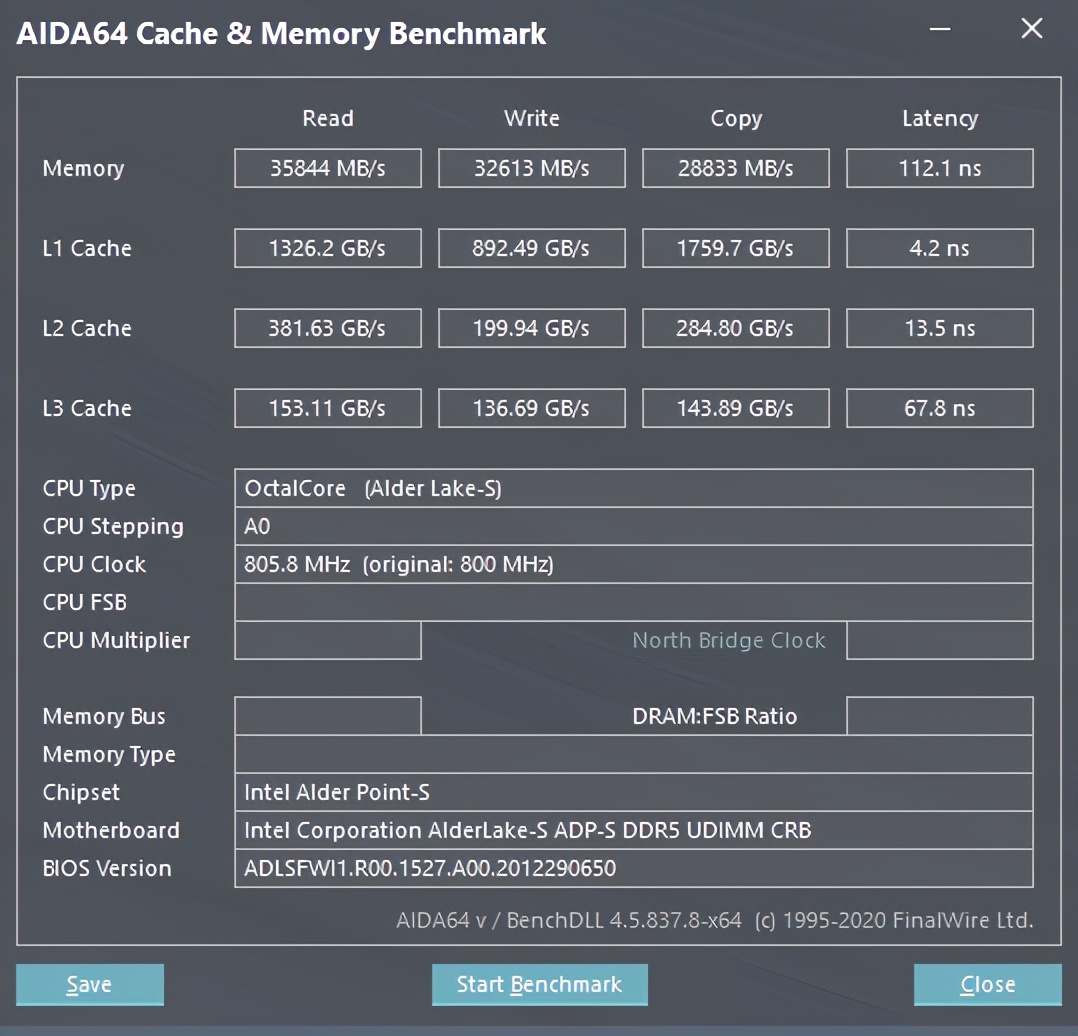Select the BIOS Version field

(633, 868)
